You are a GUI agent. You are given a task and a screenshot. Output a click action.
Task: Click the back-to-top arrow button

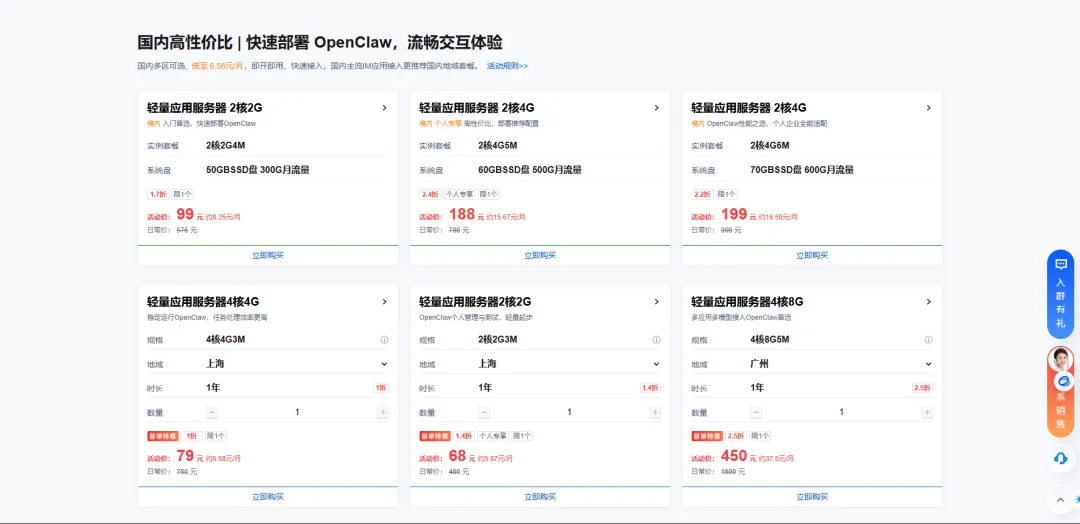tap(1061, 499)
